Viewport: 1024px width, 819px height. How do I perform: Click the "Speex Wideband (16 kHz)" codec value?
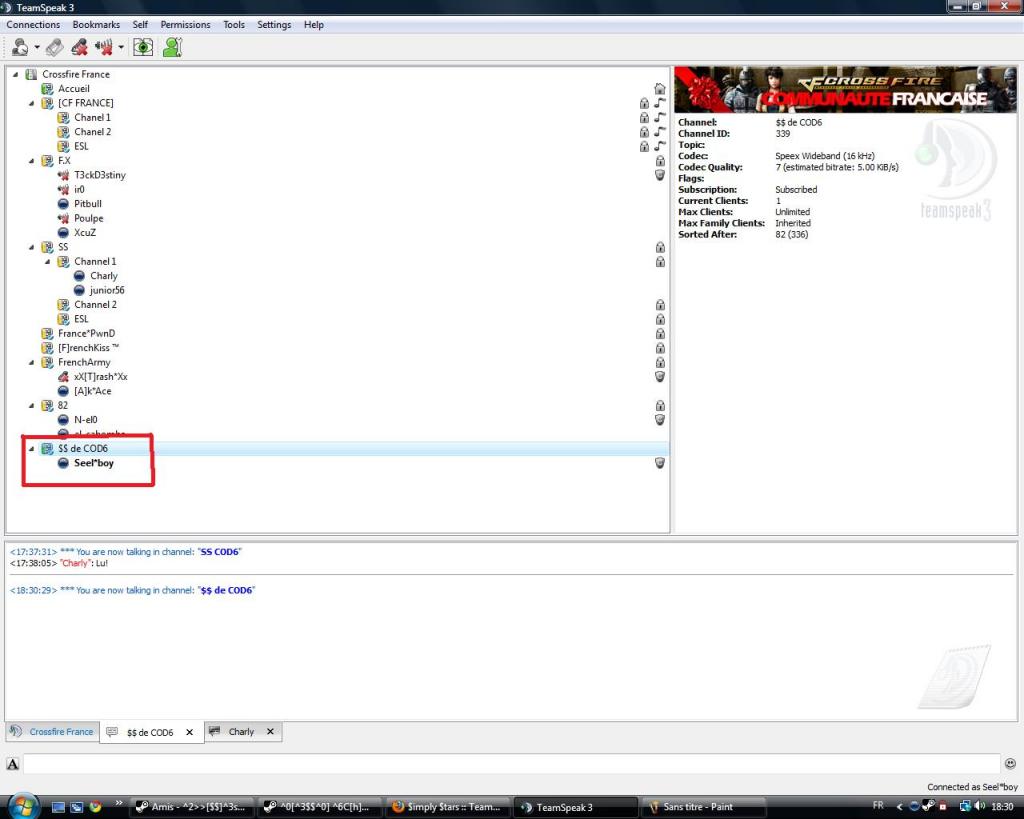pos(825,156)
